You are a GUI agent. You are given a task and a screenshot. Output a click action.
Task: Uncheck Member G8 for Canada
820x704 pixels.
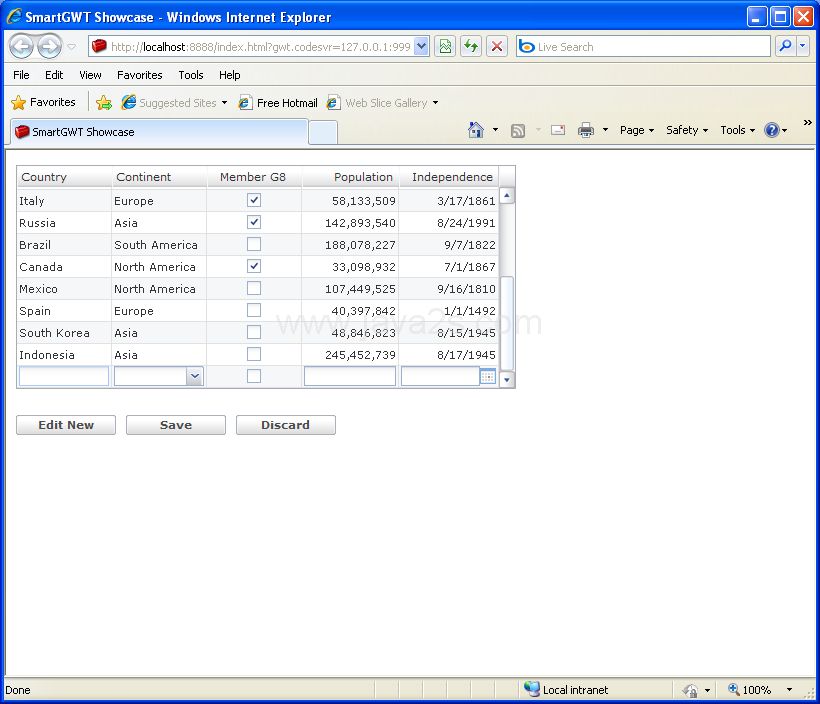(x=254, y=266)
